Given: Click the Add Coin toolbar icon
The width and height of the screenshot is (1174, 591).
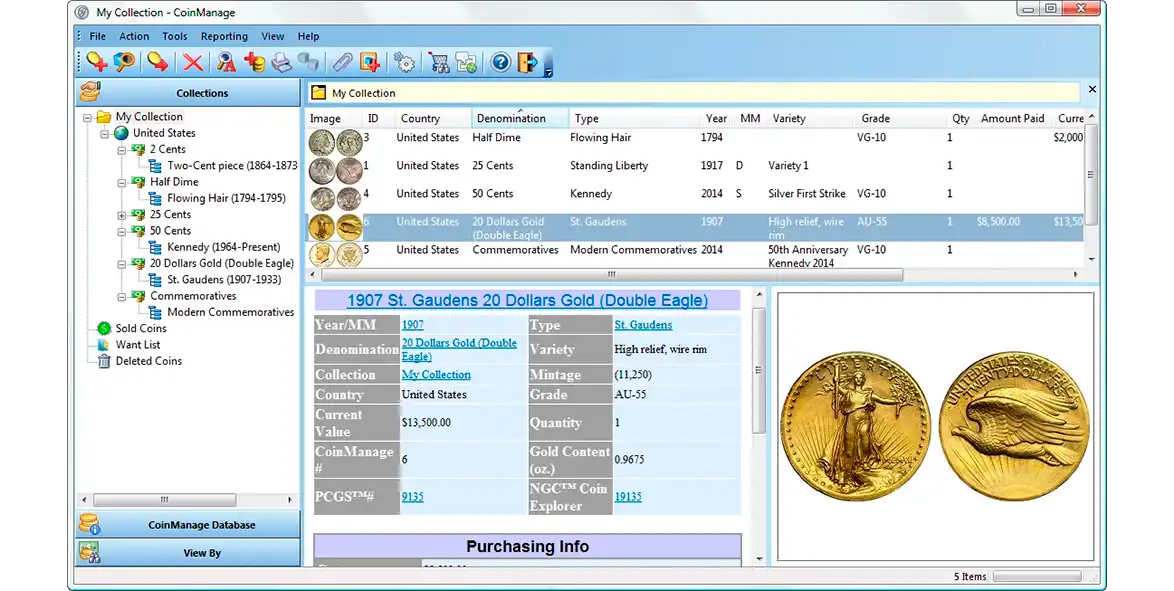Looking at the screenshot, I should [97, 63].
